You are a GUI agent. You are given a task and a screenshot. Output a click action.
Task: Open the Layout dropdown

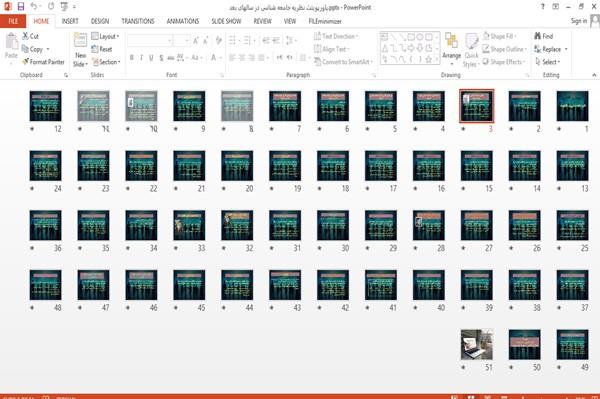(x=105, y=36)
